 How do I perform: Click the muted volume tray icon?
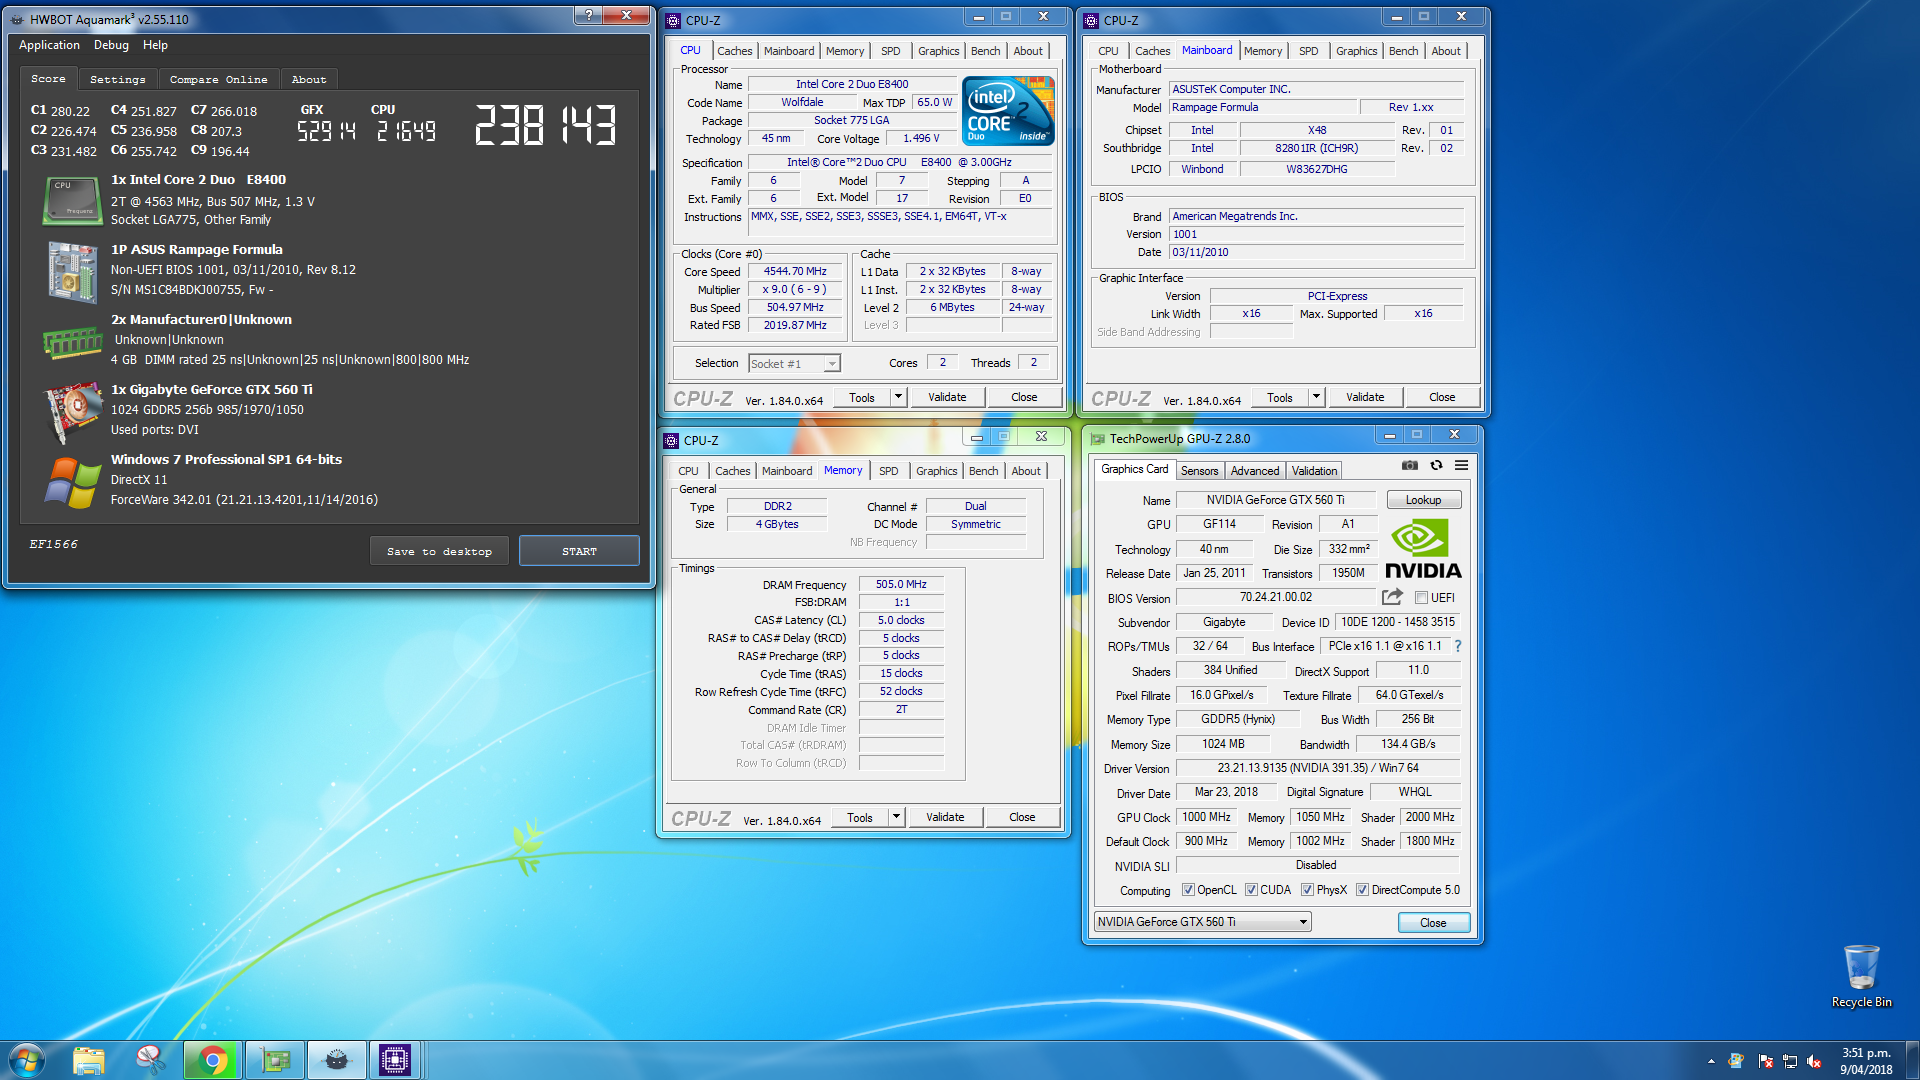[1814, 1061]
